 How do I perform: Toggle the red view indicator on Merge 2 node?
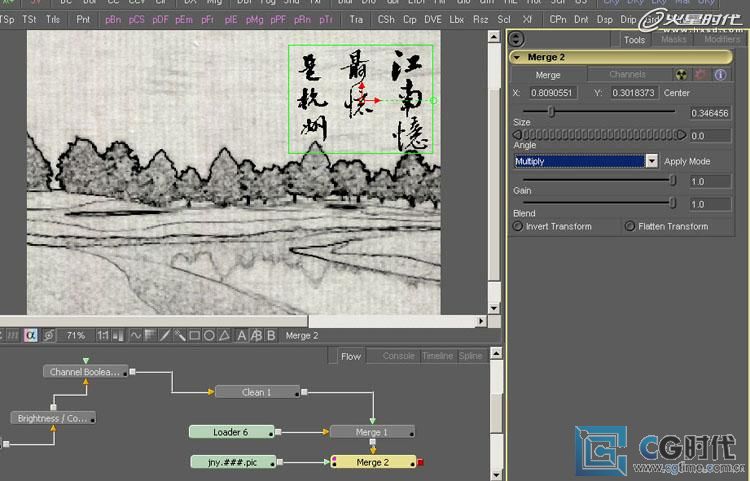[420, 462]
